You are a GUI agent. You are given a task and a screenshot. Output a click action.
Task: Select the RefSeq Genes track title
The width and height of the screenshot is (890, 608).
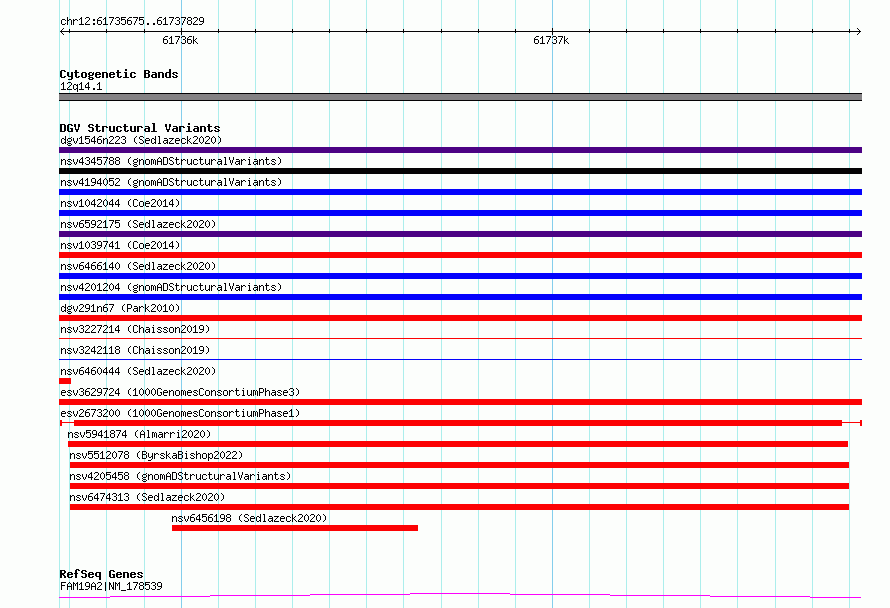tap(101, 574)
